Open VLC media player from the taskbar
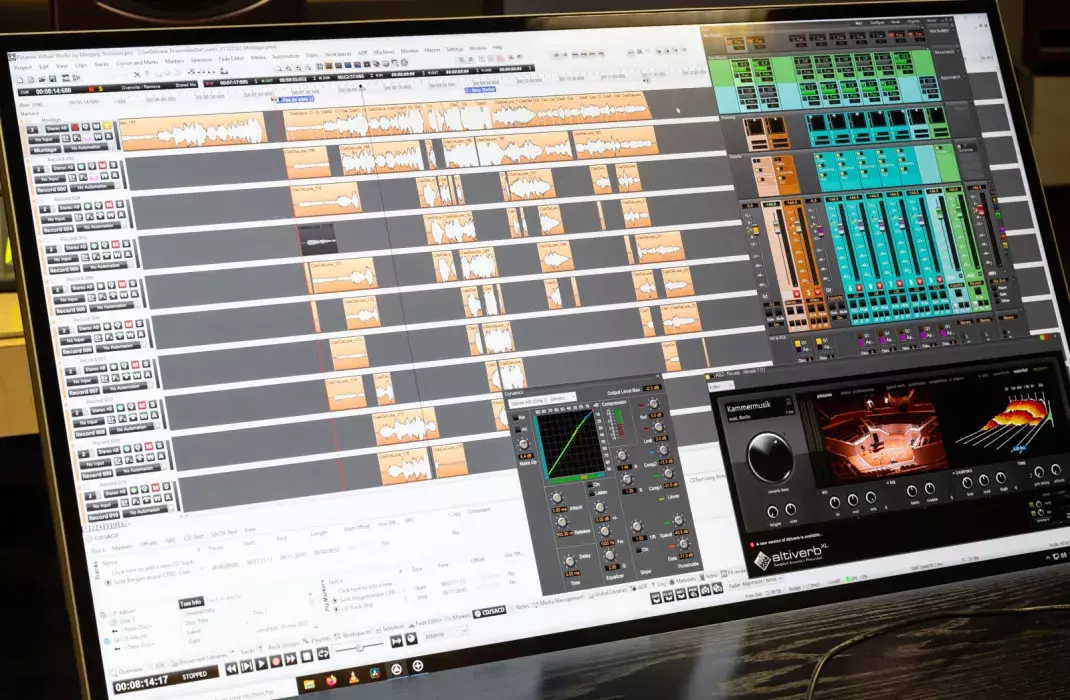This screenshot has width=1070, height=700. [x=353, y=677]
